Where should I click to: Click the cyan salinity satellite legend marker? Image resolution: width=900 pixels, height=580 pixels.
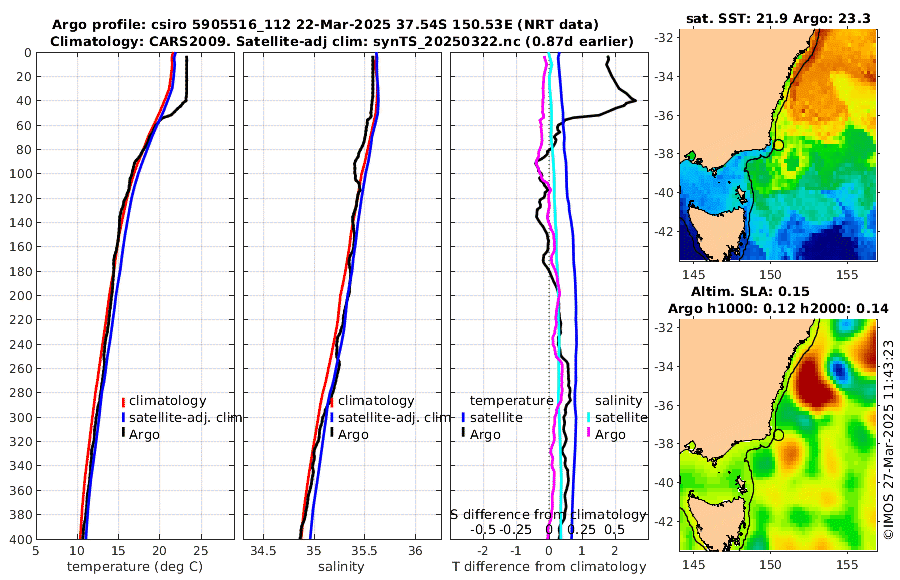coord(589,417)
